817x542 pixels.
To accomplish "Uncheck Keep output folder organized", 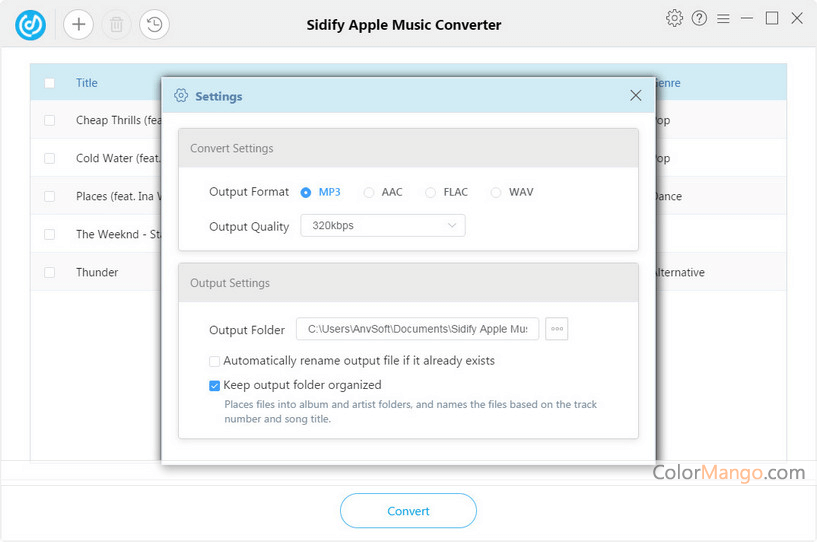I will pos(215,385).
